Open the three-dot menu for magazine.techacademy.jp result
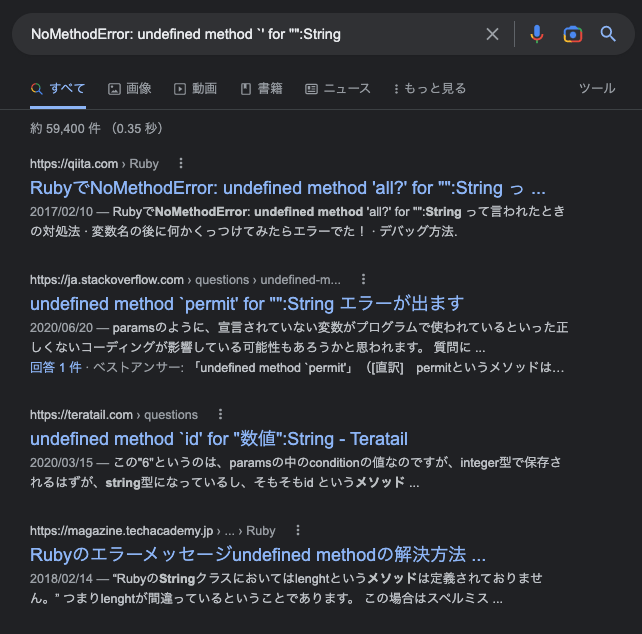Screen dimensions: 642x634 click(298, 530)
